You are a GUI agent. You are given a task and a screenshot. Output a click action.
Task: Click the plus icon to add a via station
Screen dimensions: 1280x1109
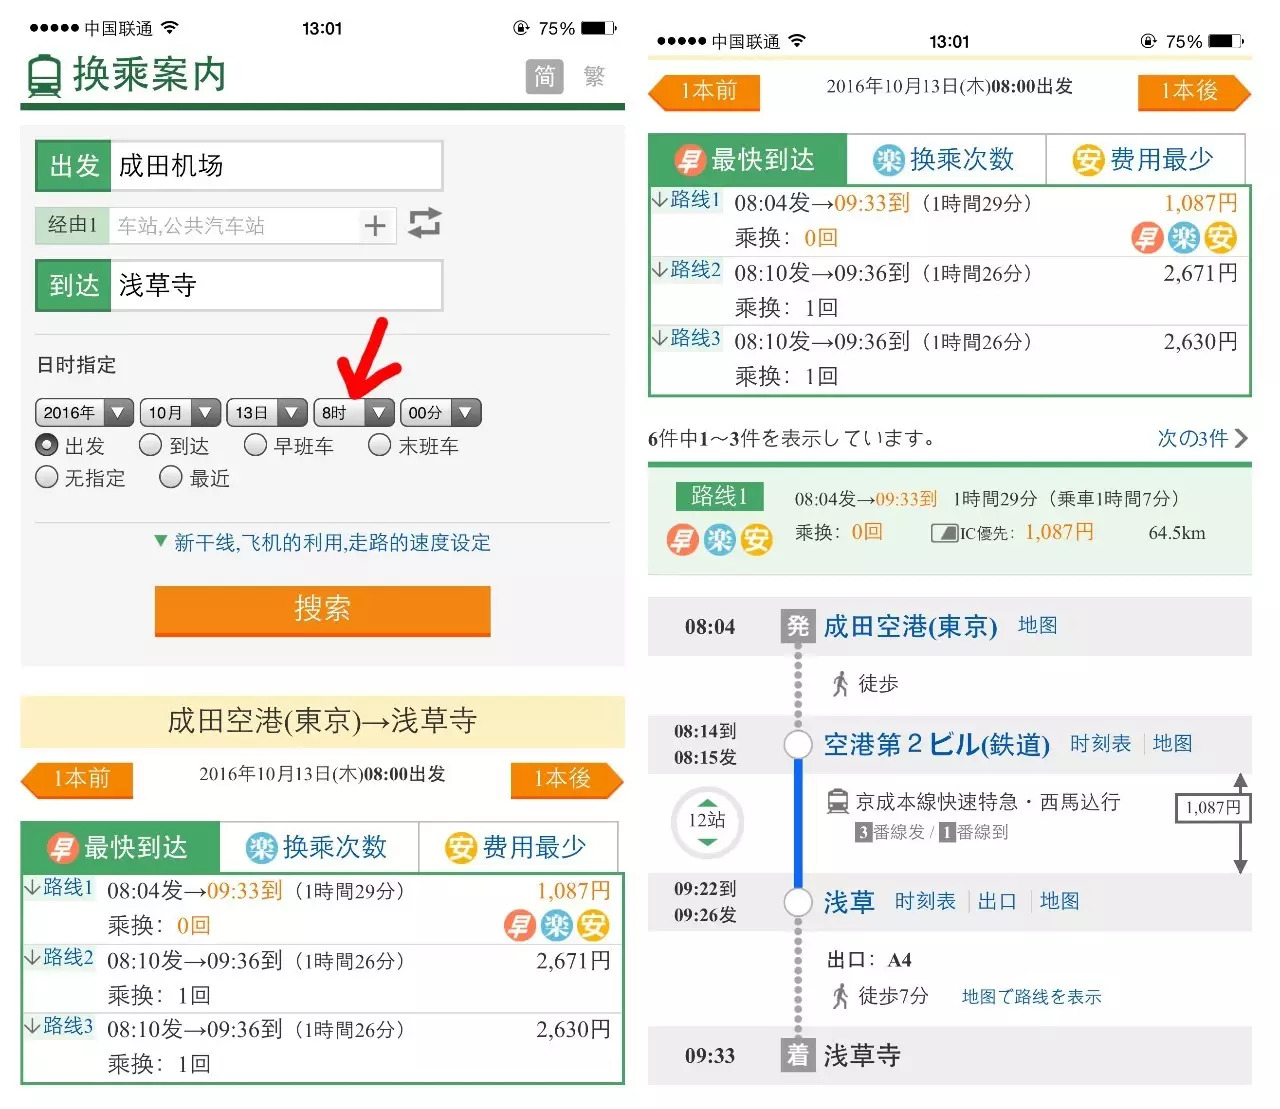tap(375, 225)
